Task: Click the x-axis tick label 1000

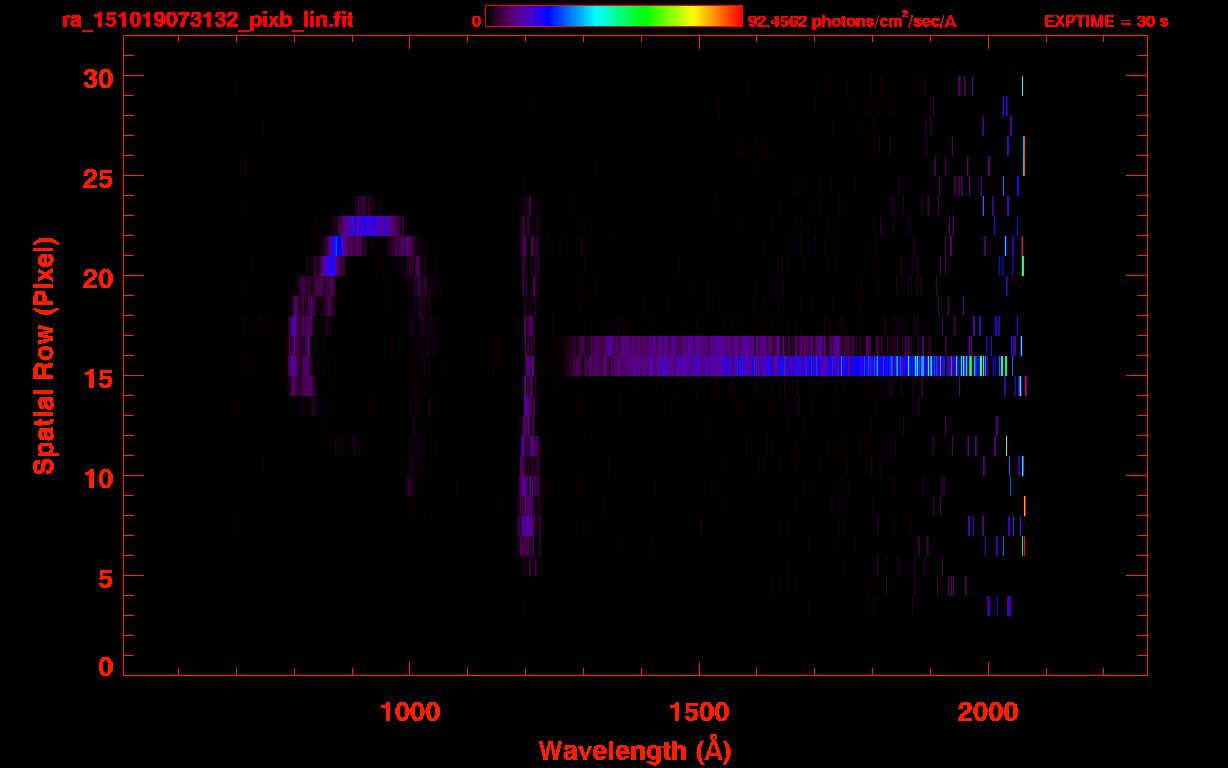Action: click(x=410, y=711)
